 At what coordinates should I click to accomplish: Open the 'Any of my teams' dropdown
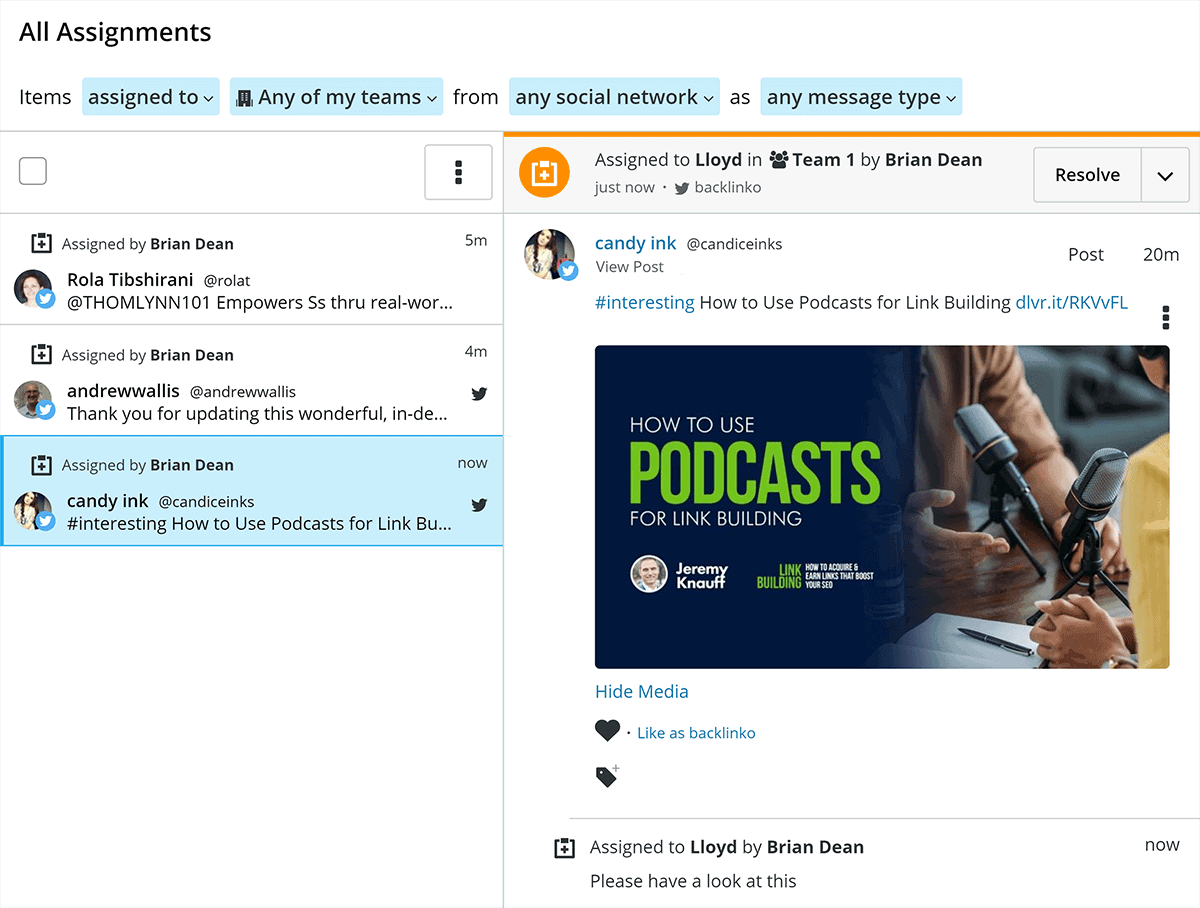(x=336, y=97)
